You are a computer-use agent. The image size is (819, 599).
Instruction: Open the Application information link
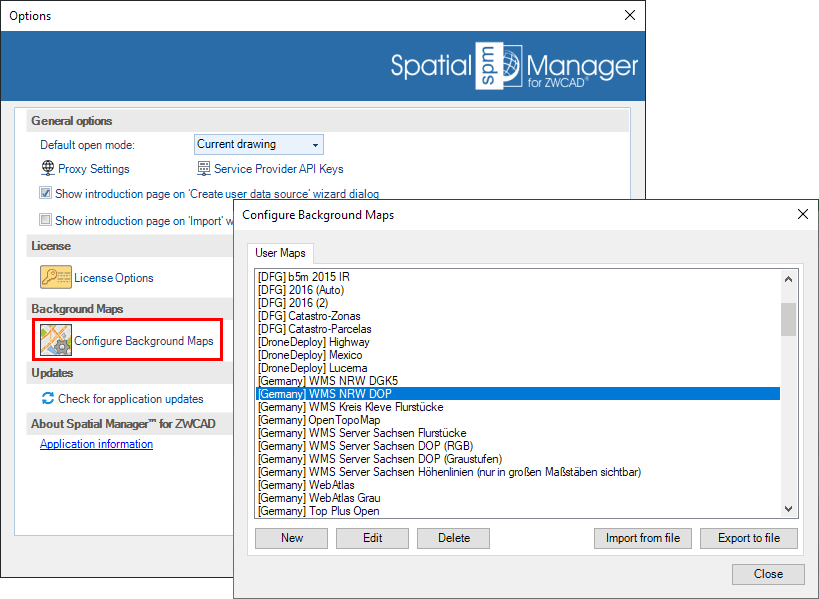(96, 444)
